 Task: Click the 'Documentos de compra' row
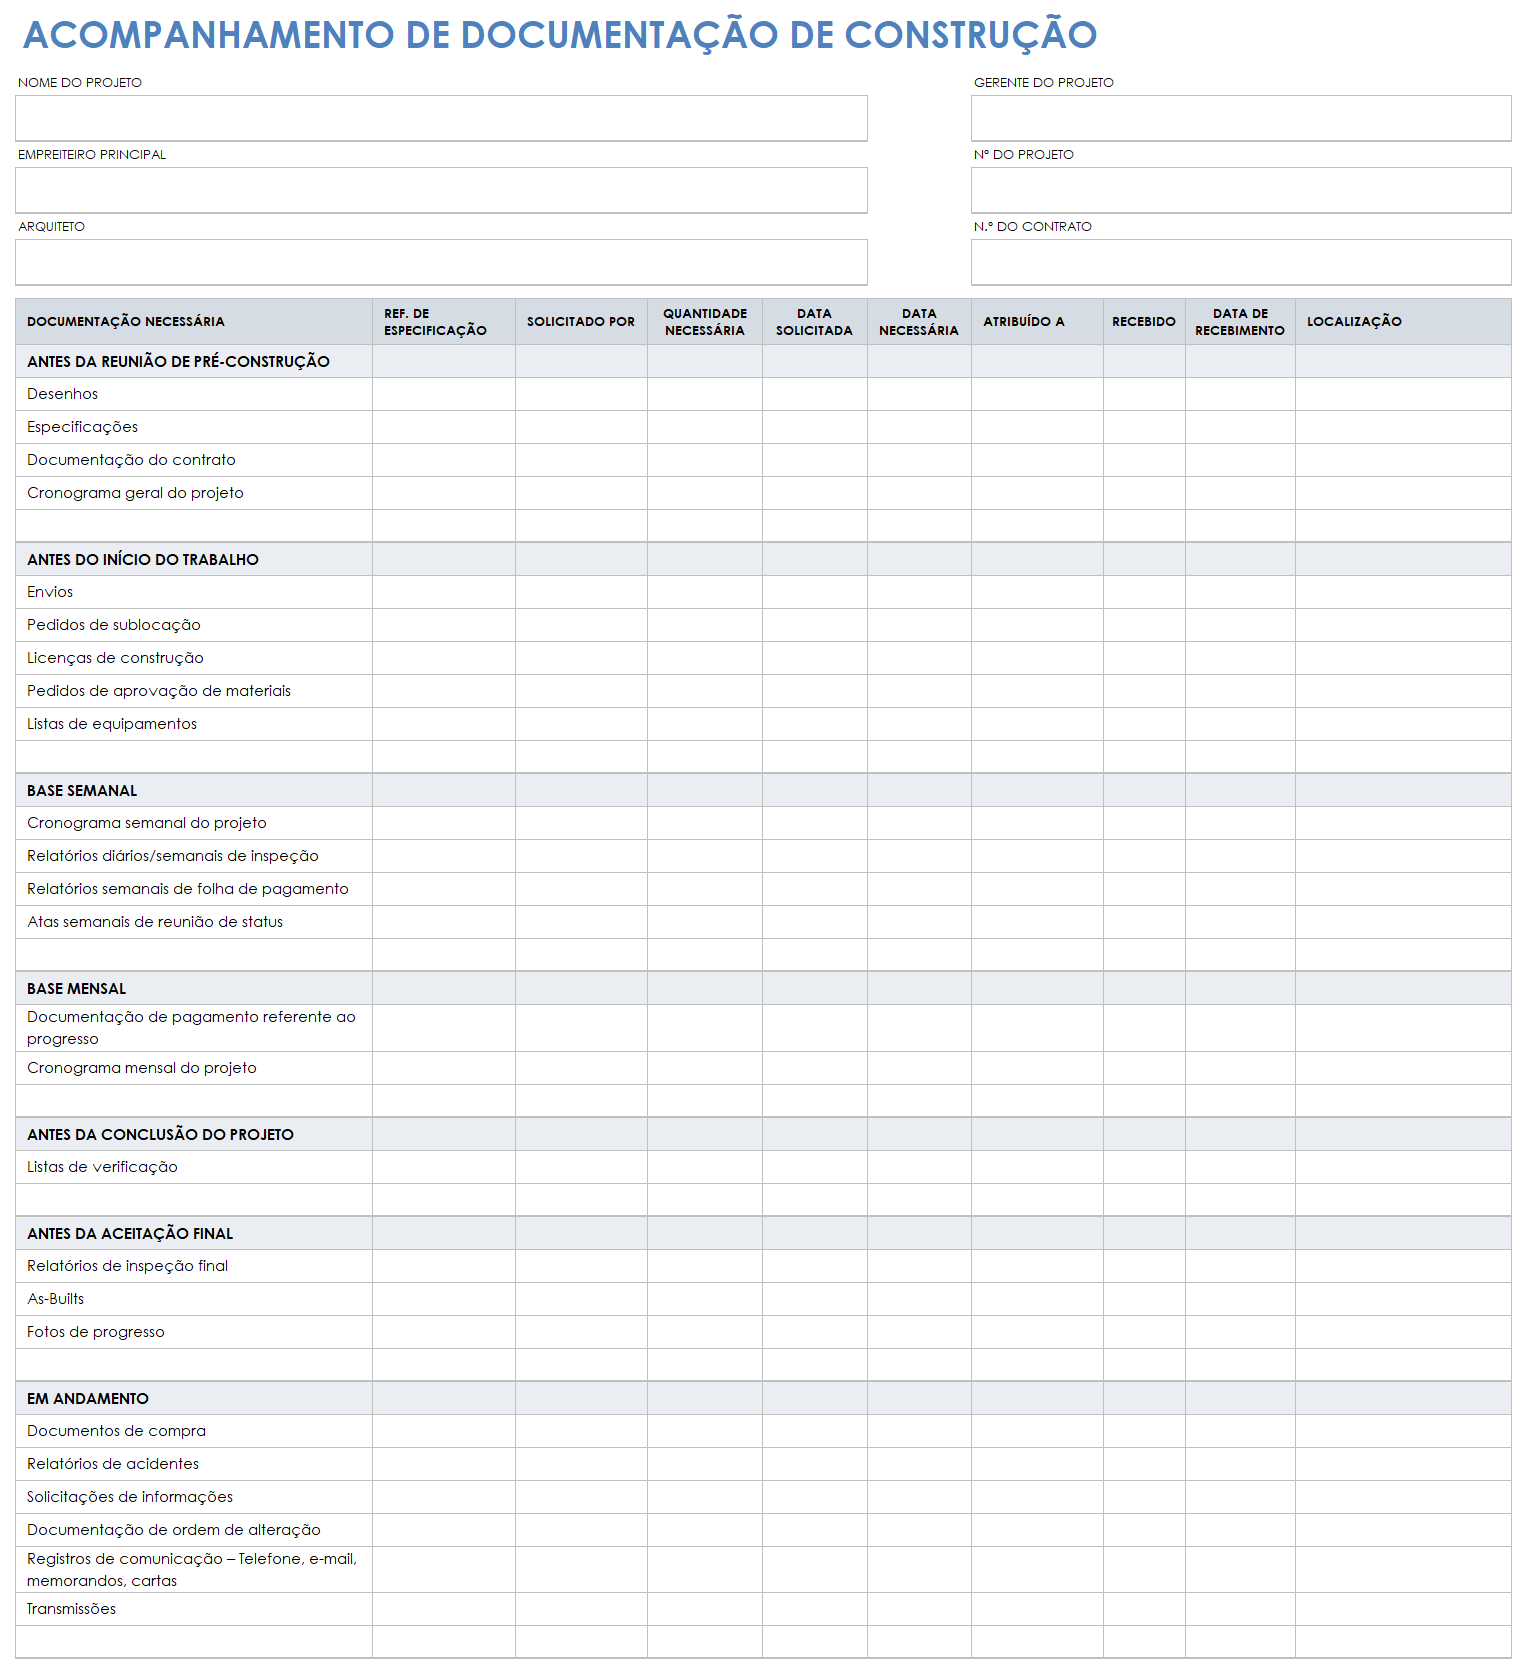coord(763,1431)
